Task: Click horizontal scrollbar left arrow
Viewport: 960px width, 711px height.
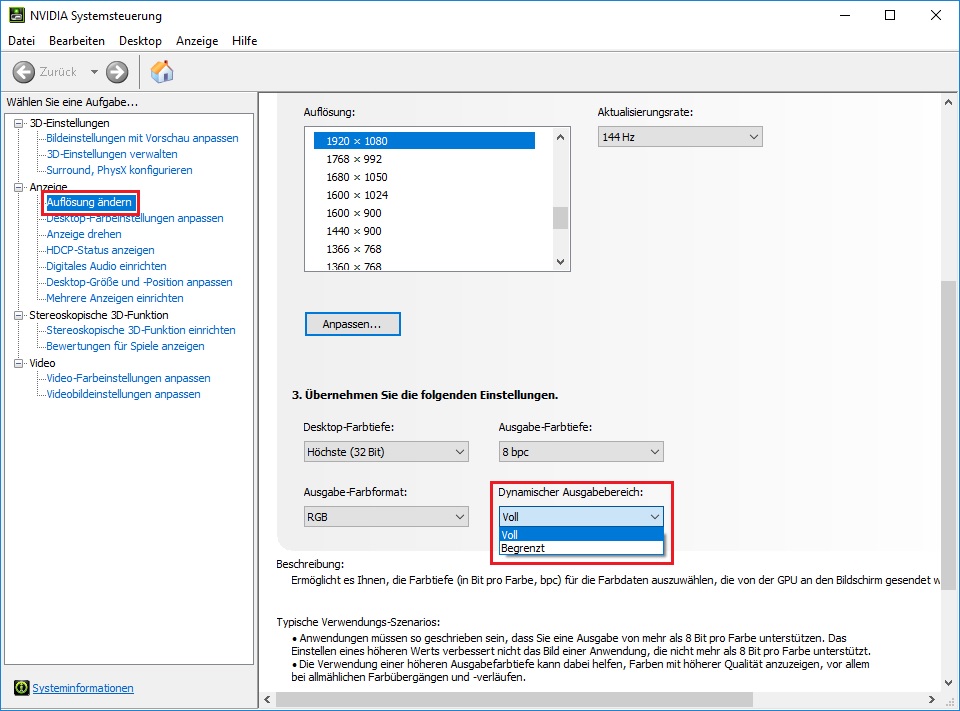Action: click(267, 699)
